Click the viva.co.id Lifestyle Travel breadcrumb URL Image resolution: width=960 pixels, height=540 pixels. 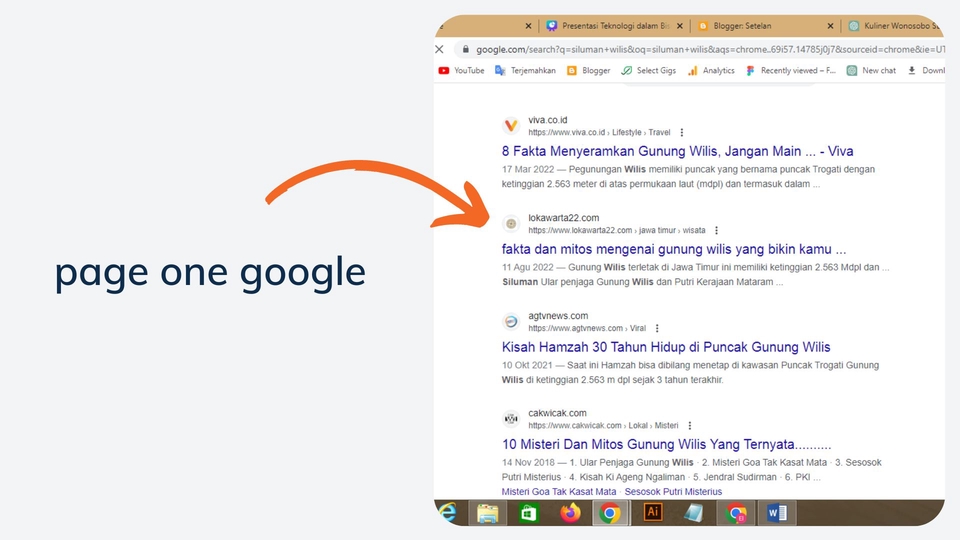tap(599, 132)
